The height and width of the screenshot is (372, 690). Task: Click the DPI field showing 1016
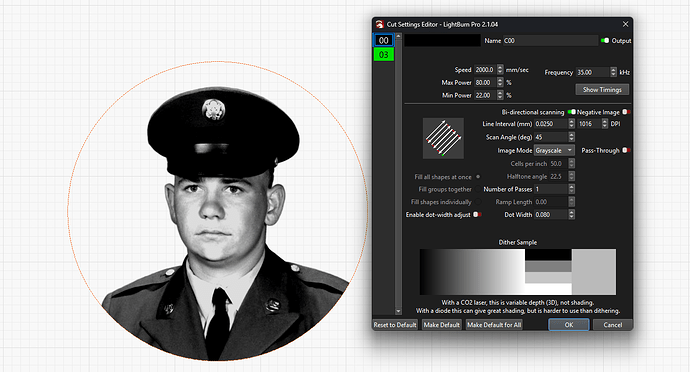click(589, 124)
